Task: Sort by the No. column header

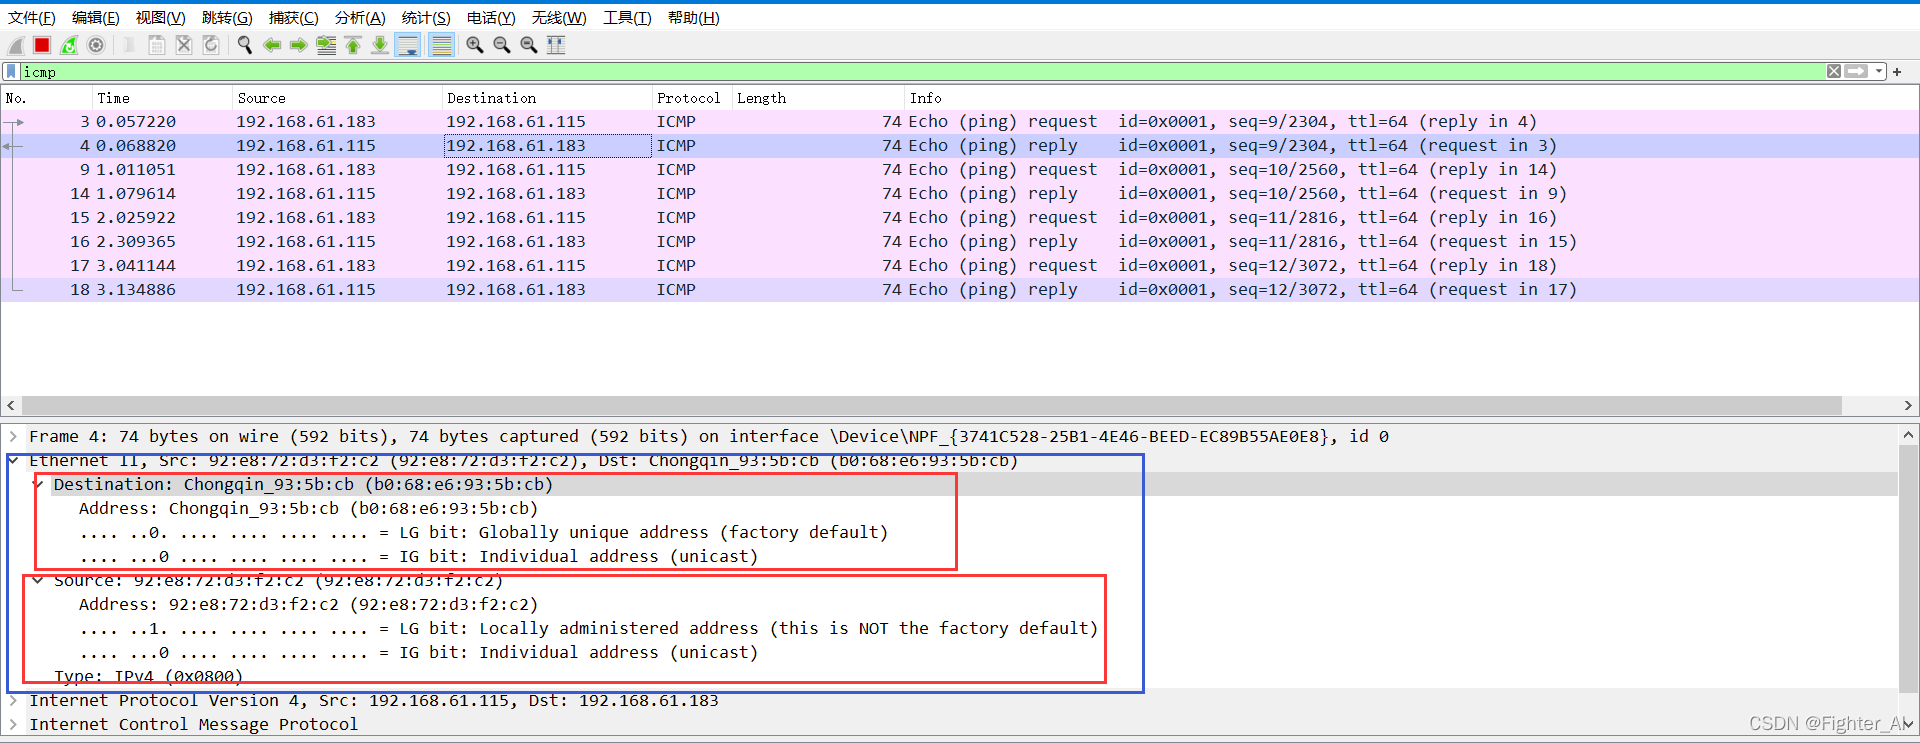Action: point(46,98)
